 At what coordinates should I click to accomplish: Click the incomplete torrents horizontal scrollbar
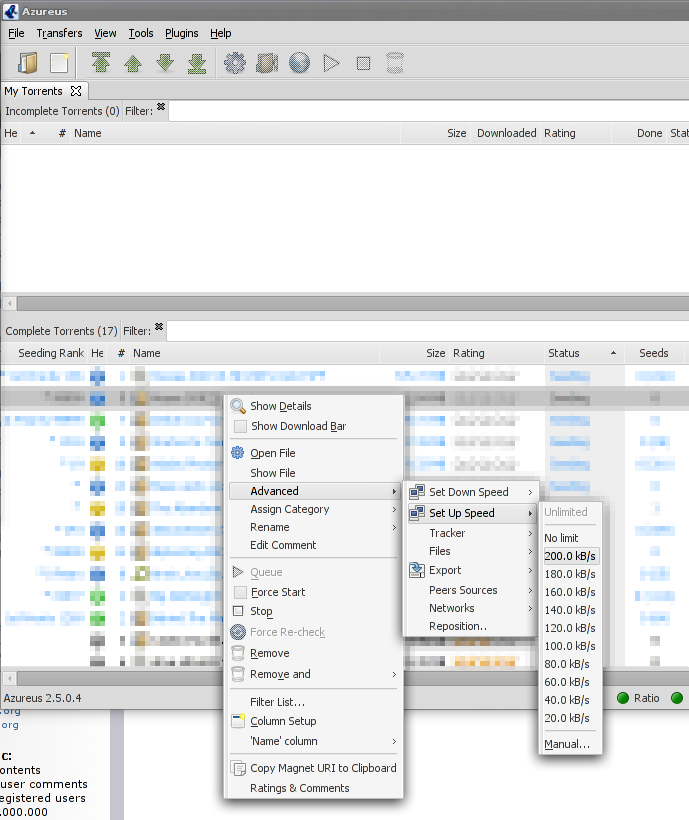pyautogui.click(x=353, y=303)
